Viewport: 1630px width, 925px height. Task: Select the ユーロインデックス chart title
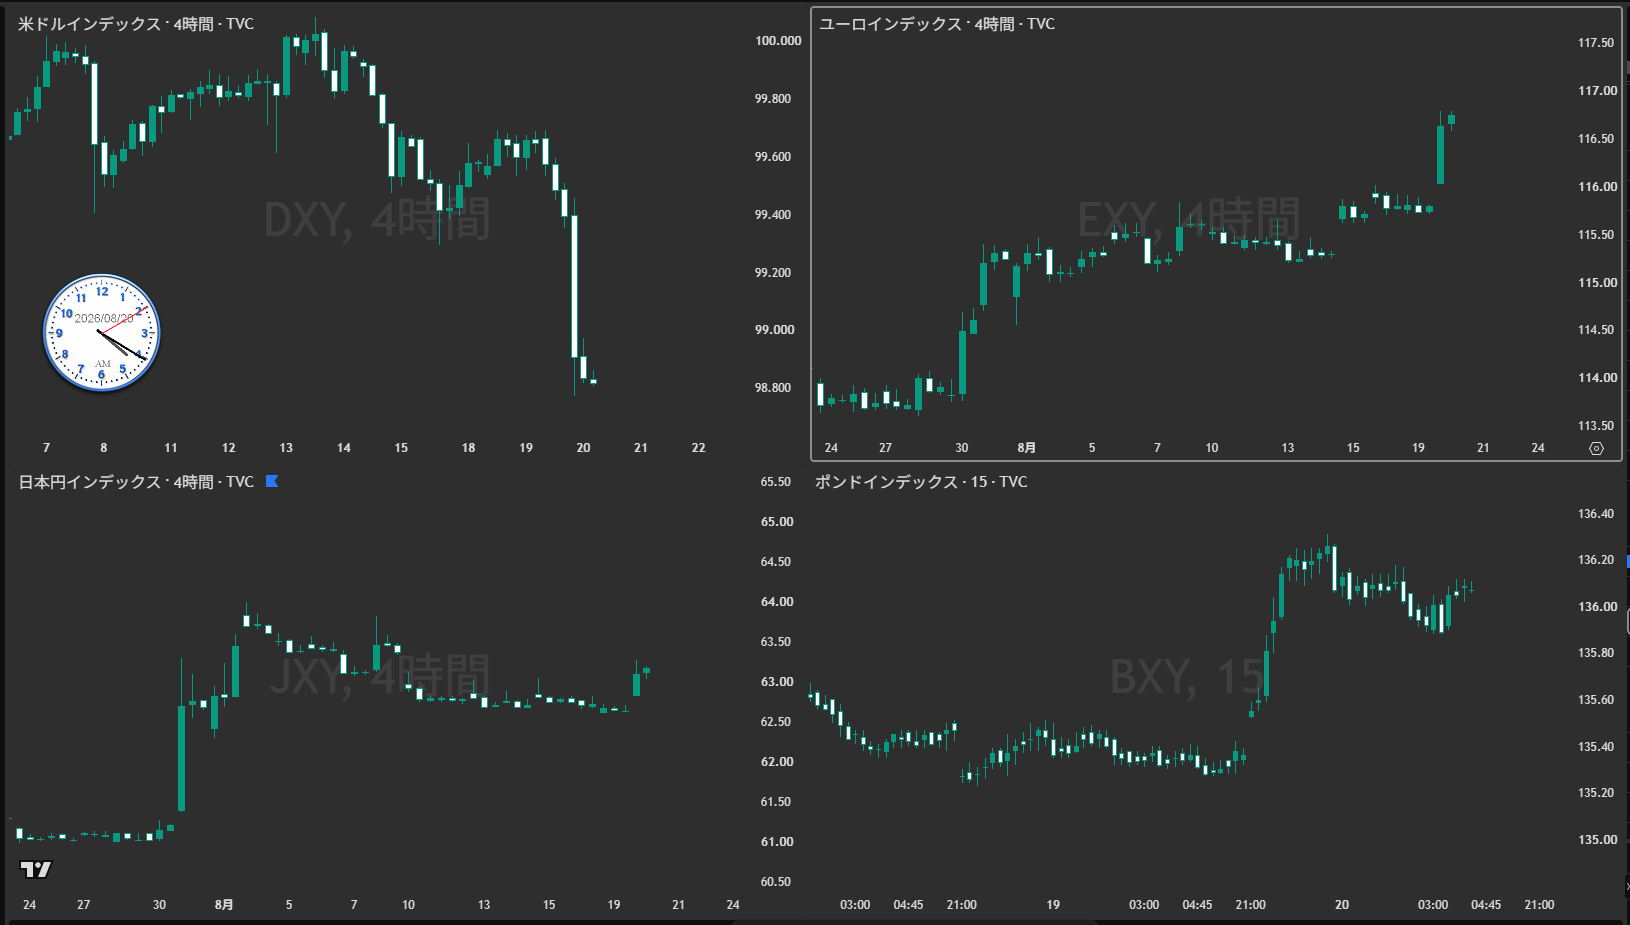tap(937, 24)
